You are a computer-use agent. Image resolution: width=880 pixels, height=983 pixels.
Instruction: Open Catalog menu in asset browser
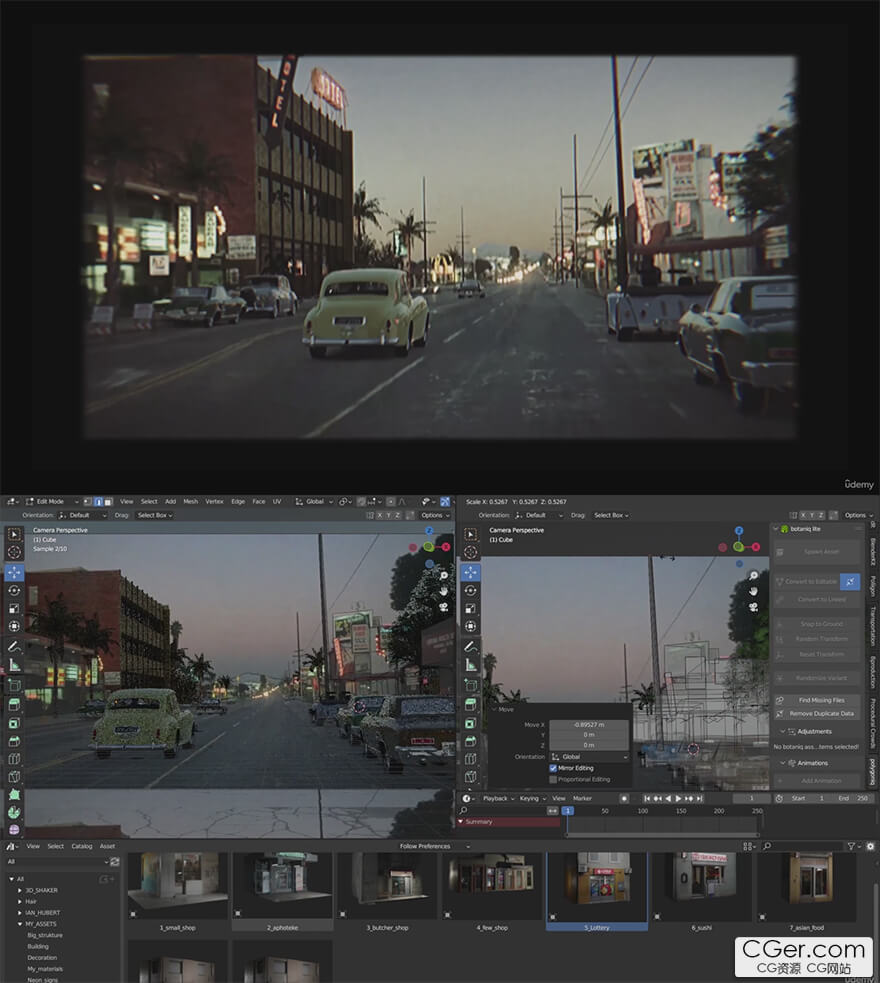tap(81, 846)
